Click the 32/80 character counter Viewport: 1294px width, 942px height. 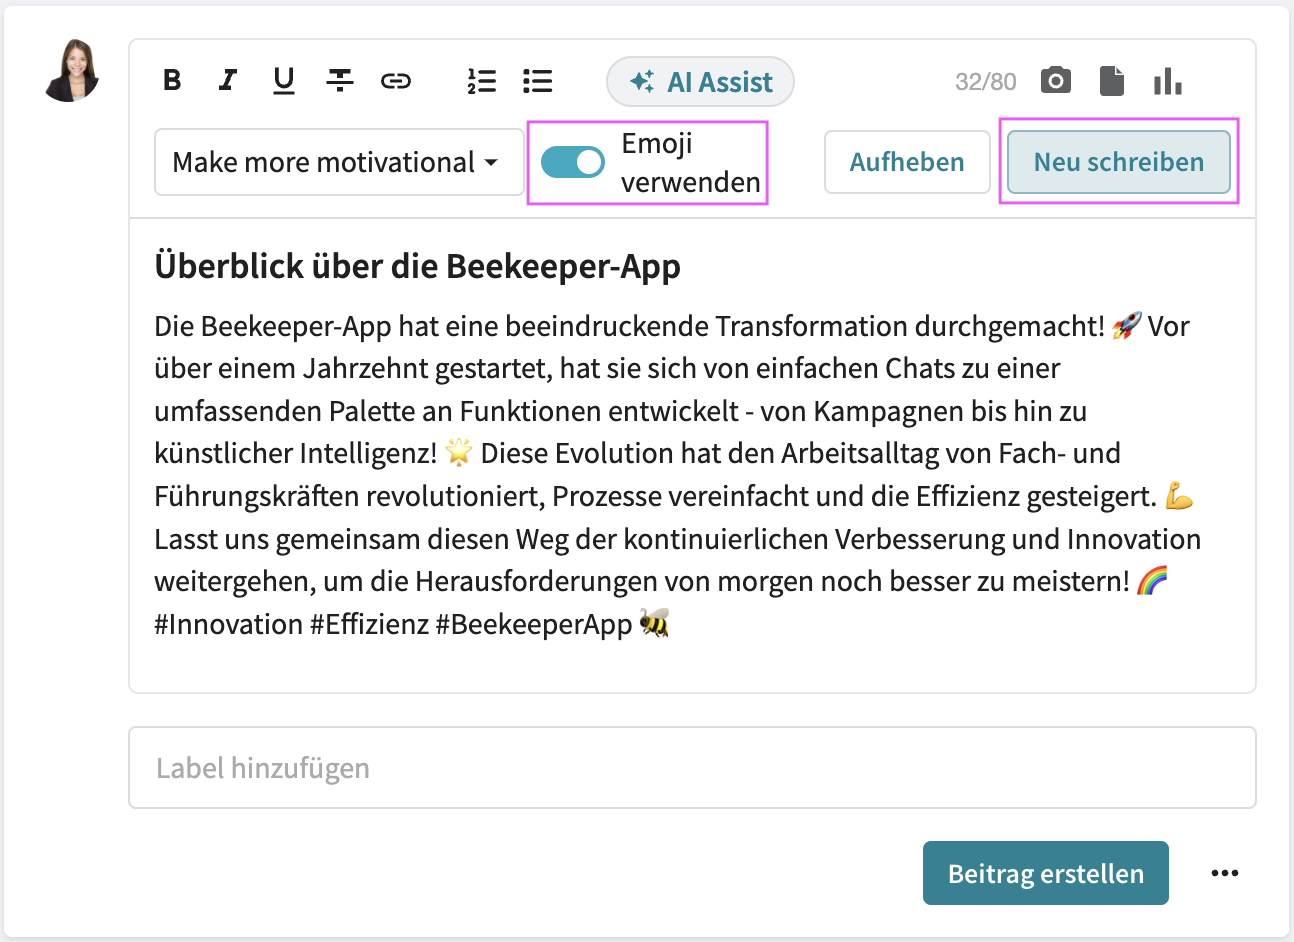click(x=985, y=81)
